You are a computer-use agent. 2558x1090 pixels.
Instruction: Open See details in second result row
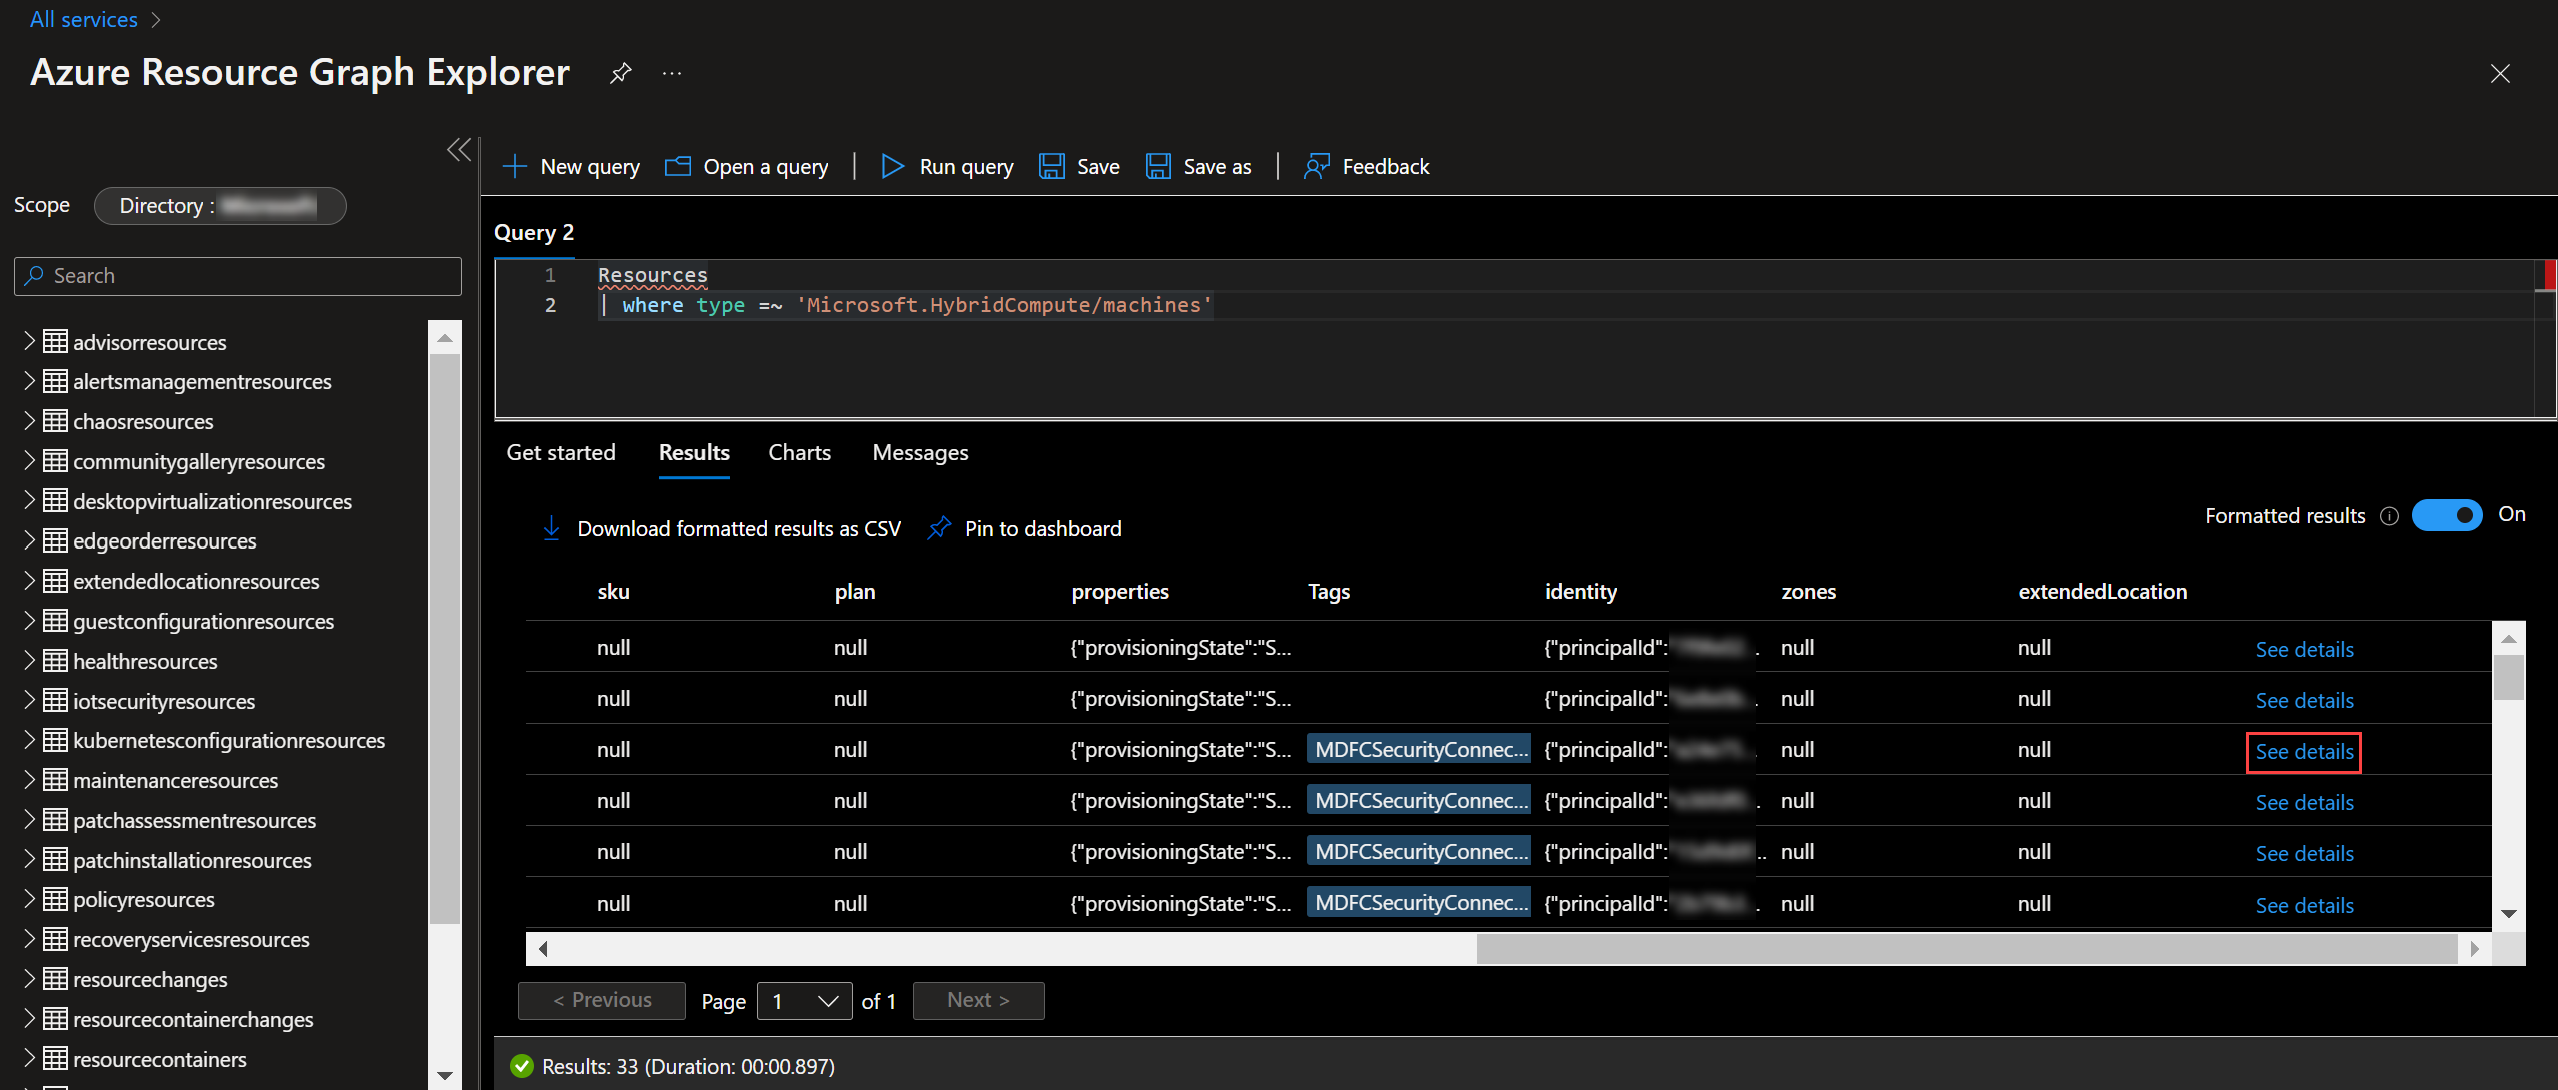2304,700
